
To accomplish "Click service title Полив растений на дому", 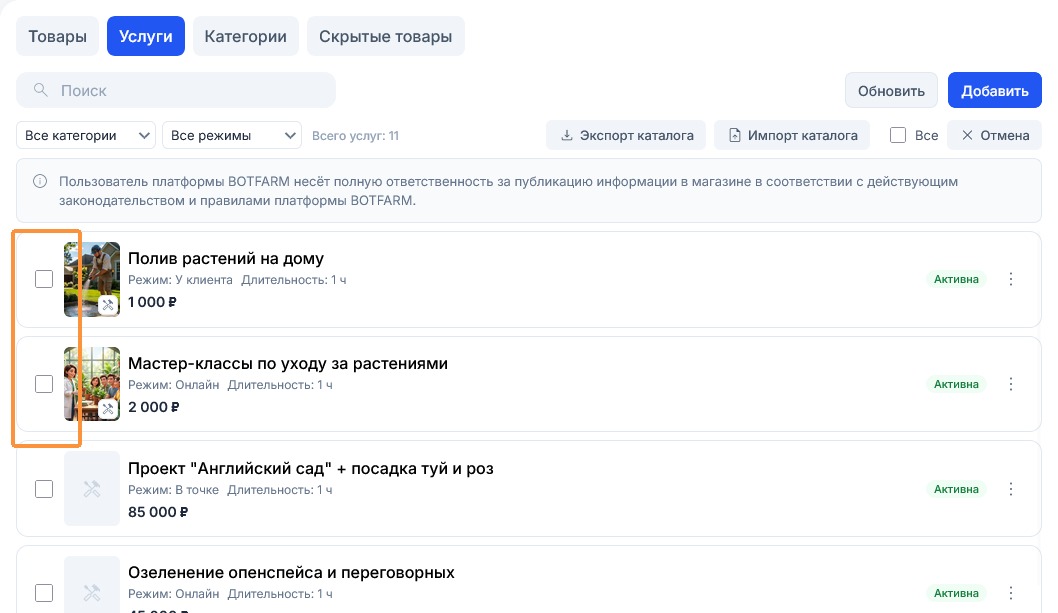I will [226, 259].
